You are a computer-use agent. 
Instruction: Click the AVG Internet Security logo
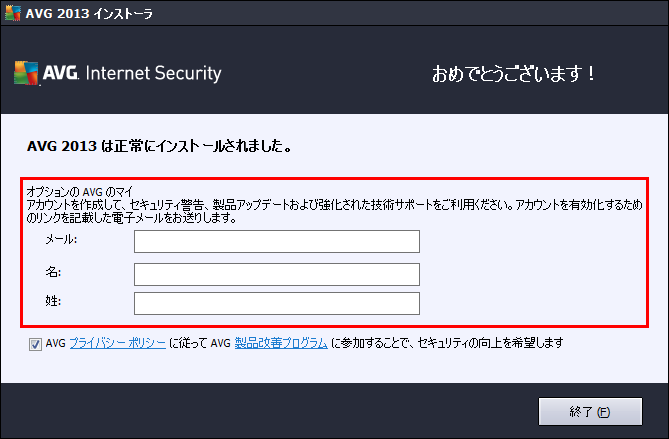click(x=118, y=73)
